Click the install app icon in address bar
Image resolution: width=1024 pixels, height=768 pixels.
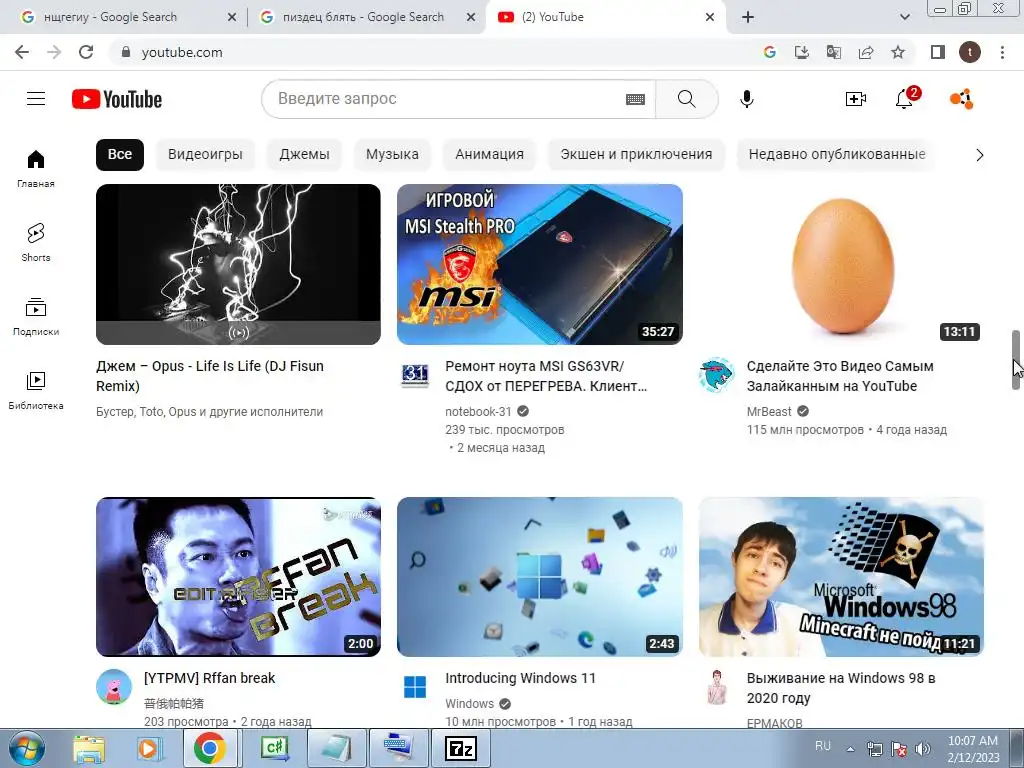[802, 52]
